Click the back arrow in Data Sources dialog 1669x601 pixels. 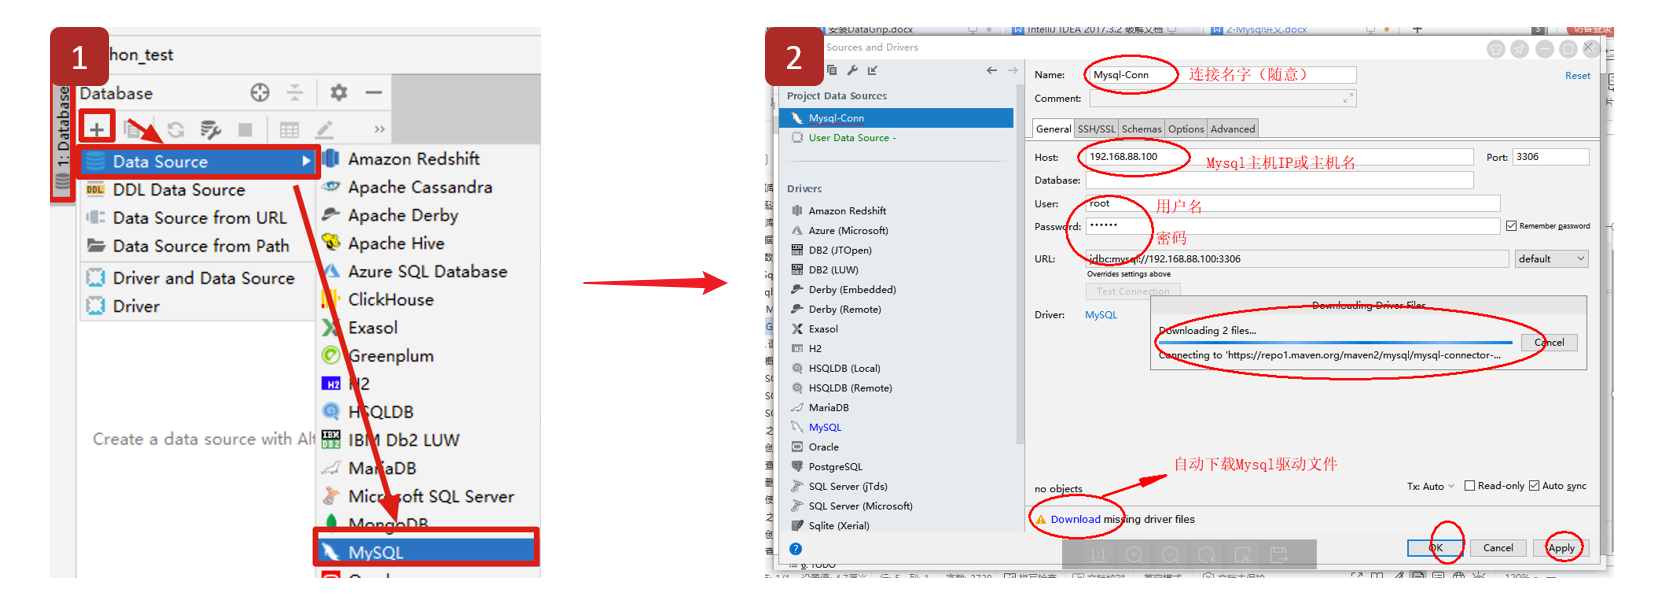coord(991,70)
